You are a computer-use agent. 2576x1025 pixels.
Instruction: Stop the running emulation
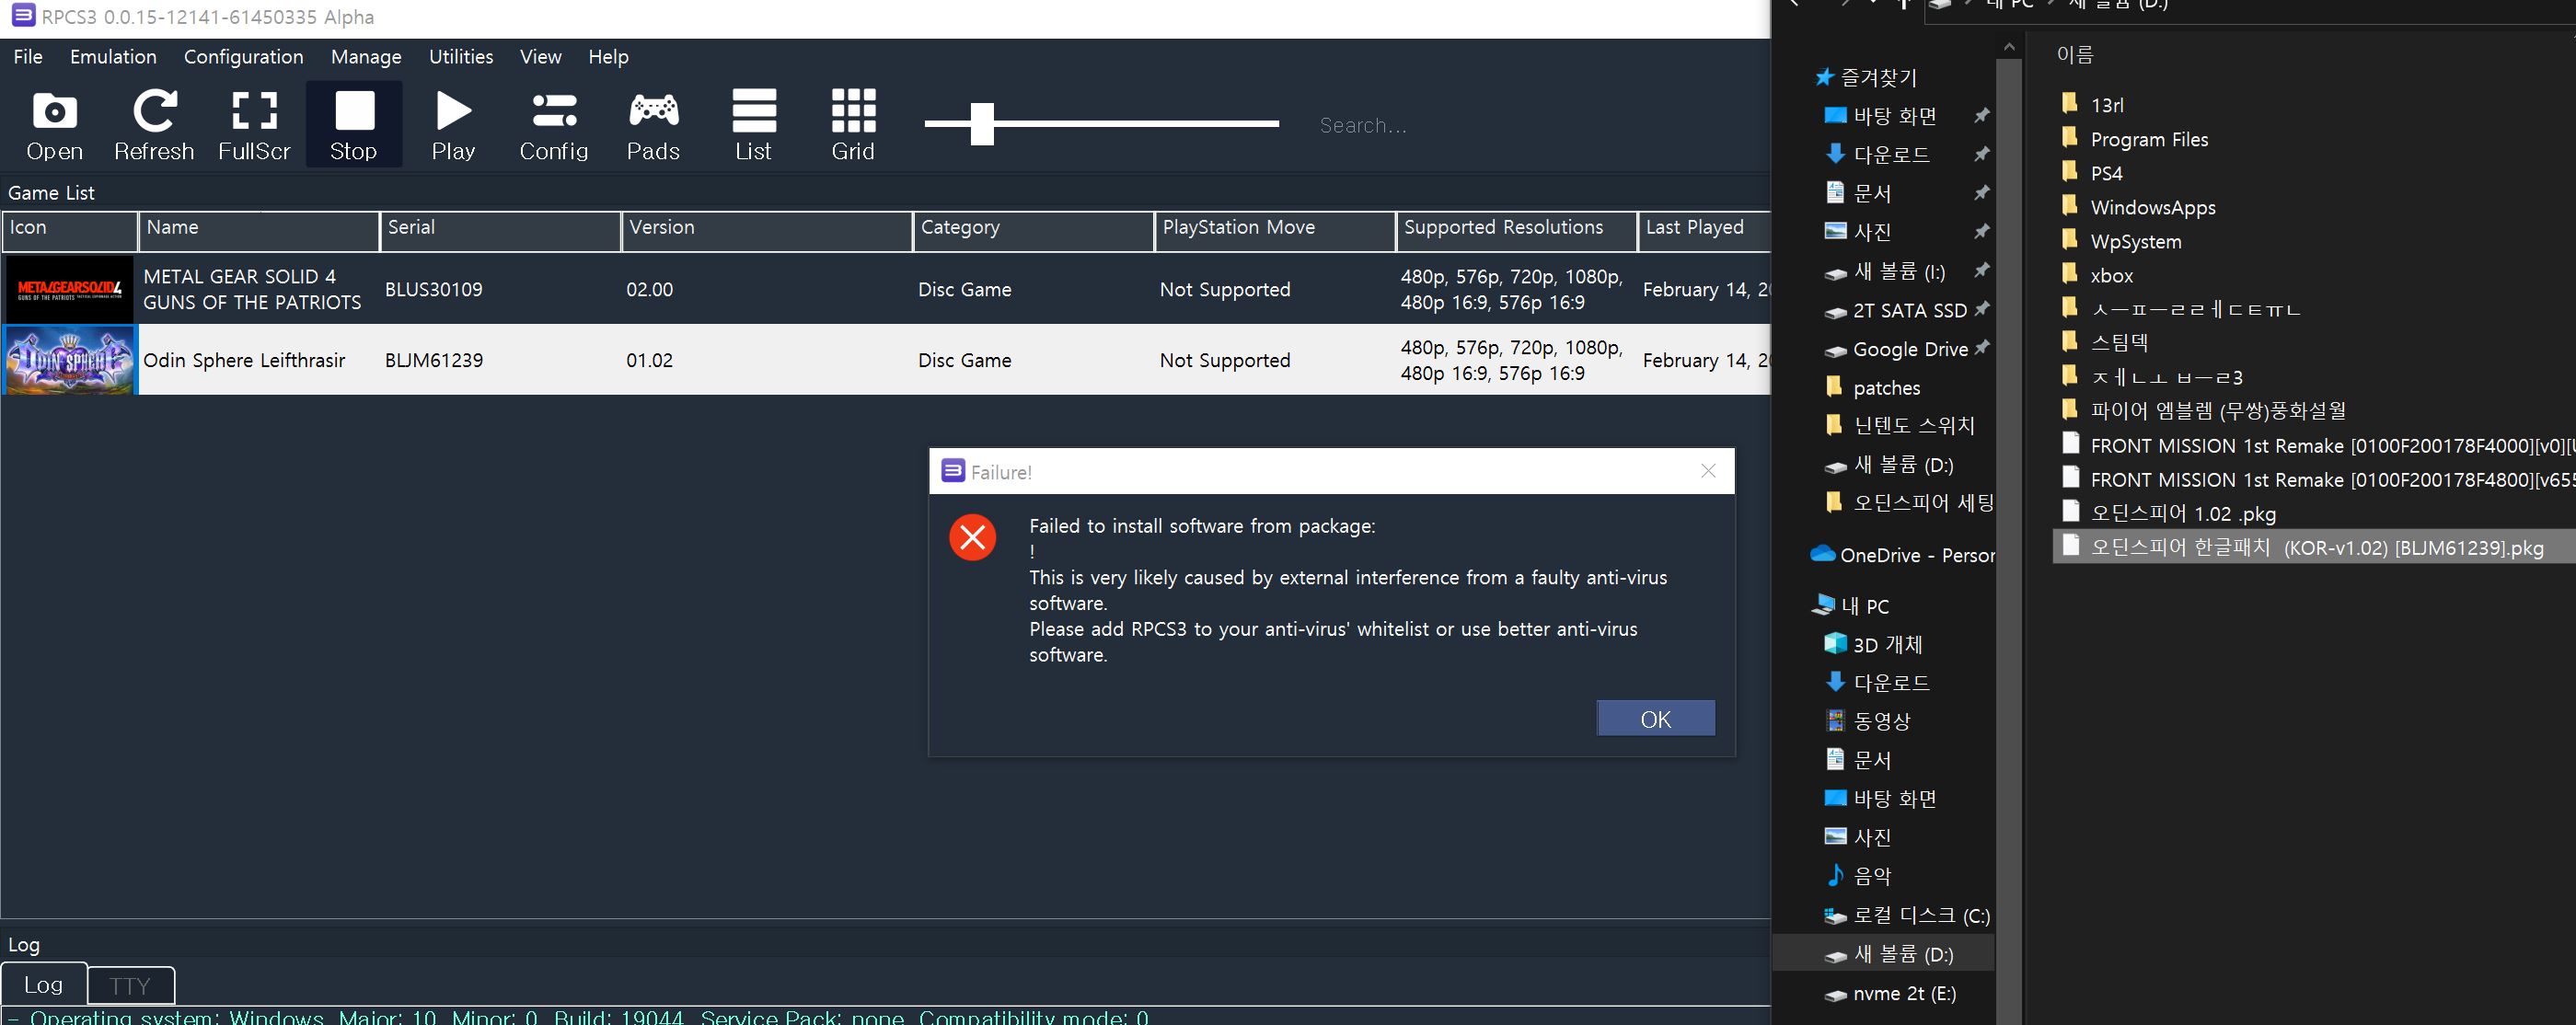click(354, 125)
